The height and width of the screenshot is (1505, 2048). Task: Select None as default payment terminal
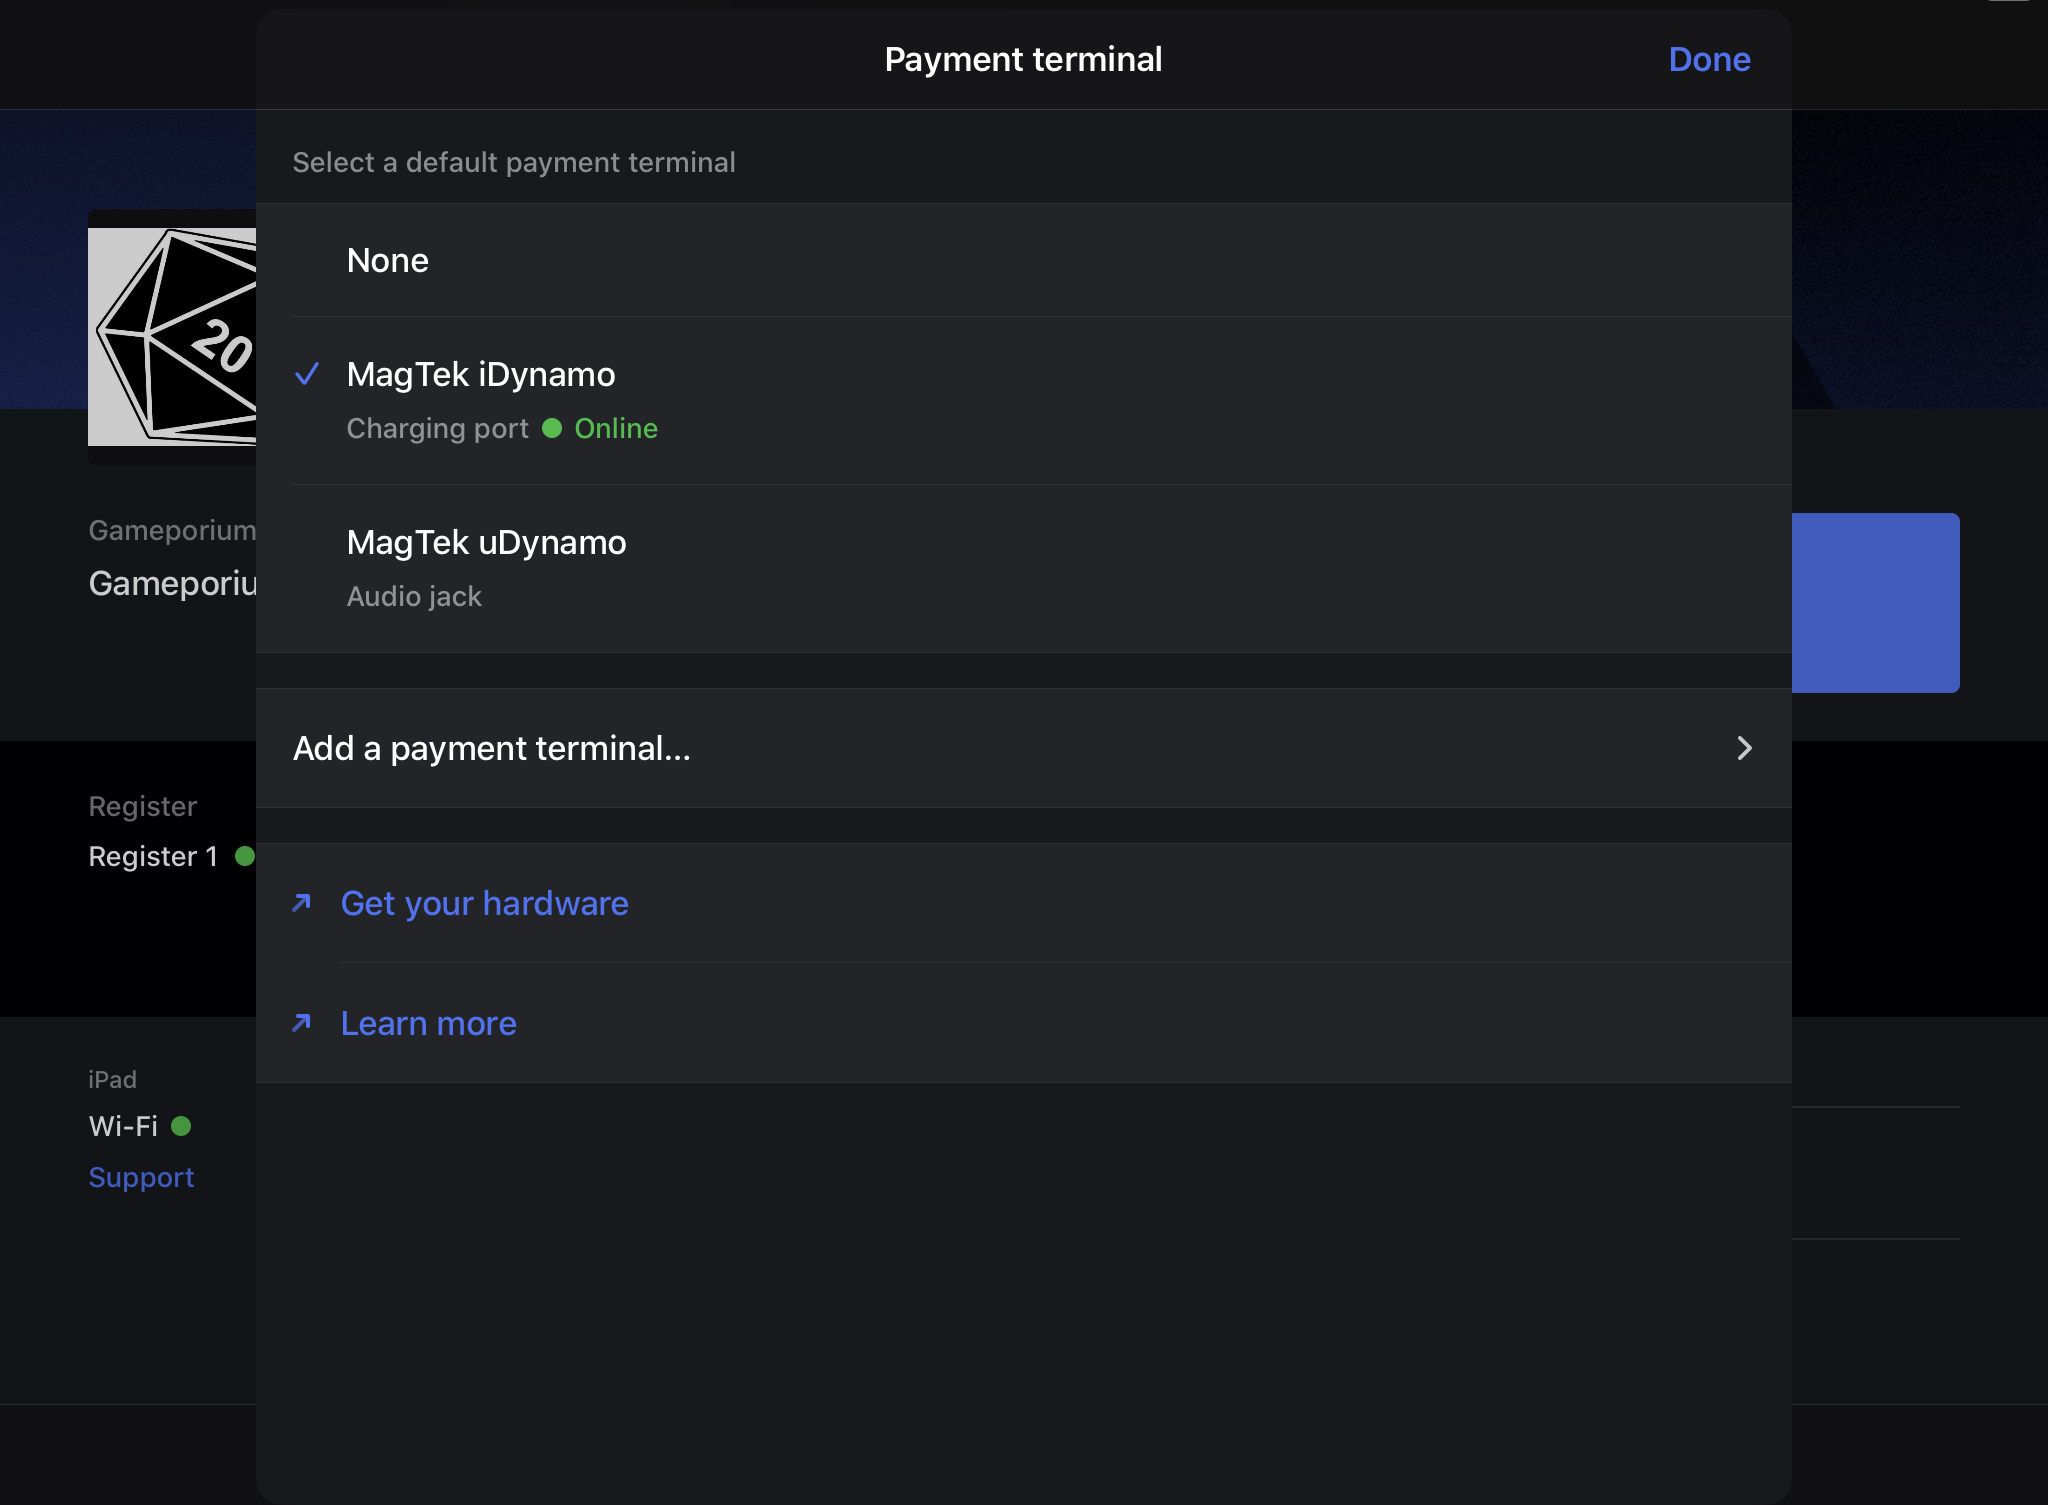[388, 261]
